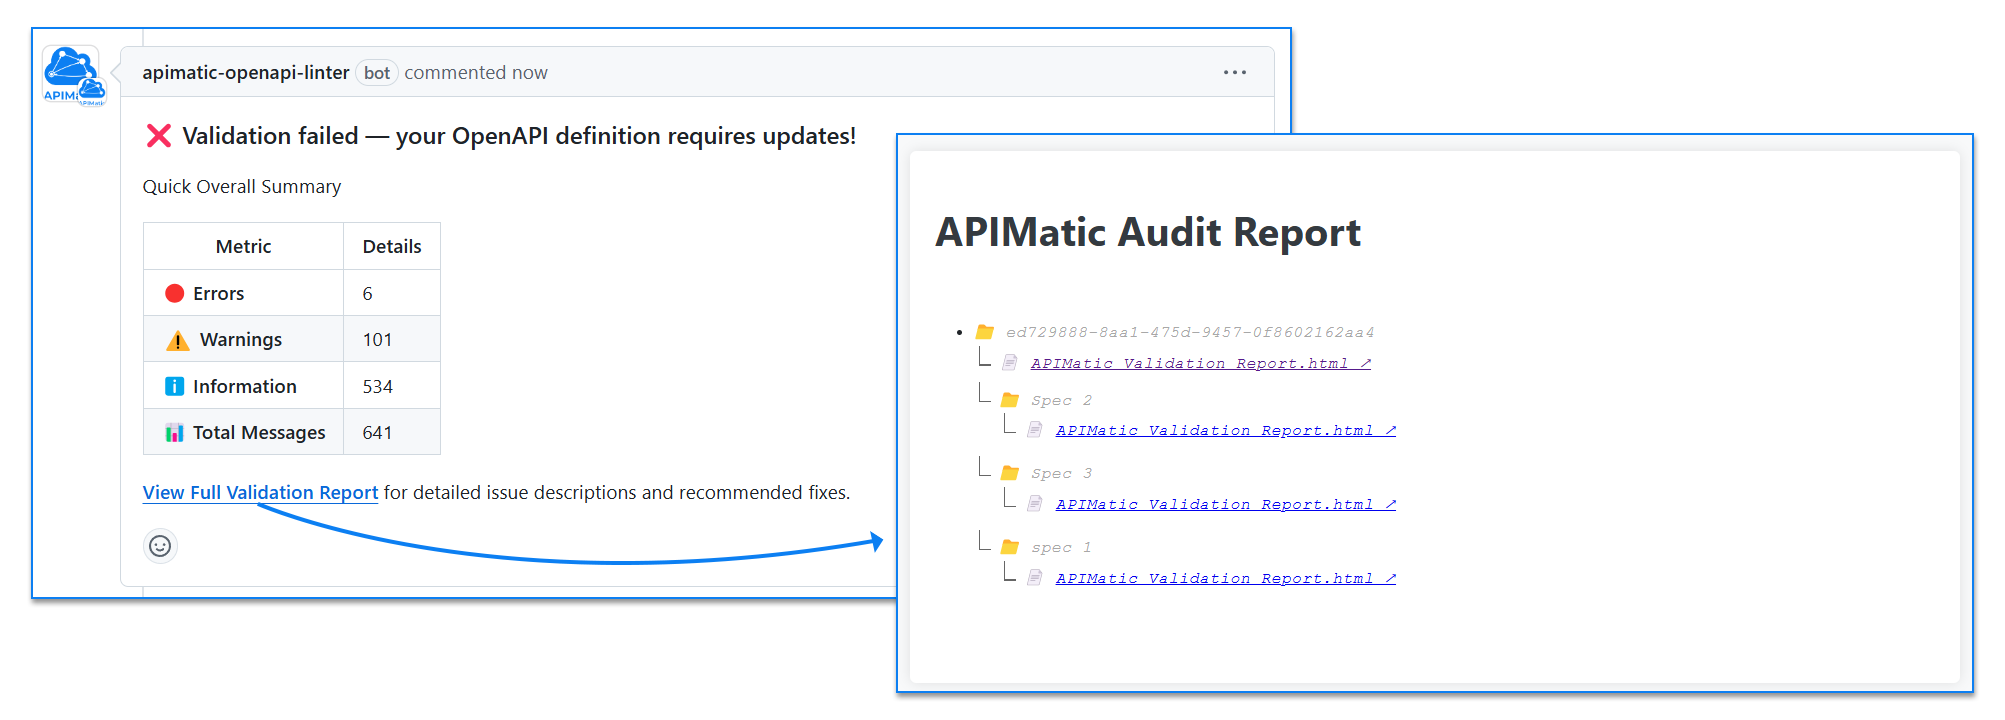Click the Errors count value 6
Screen dimensions: 2005x720
pos(367,293)
